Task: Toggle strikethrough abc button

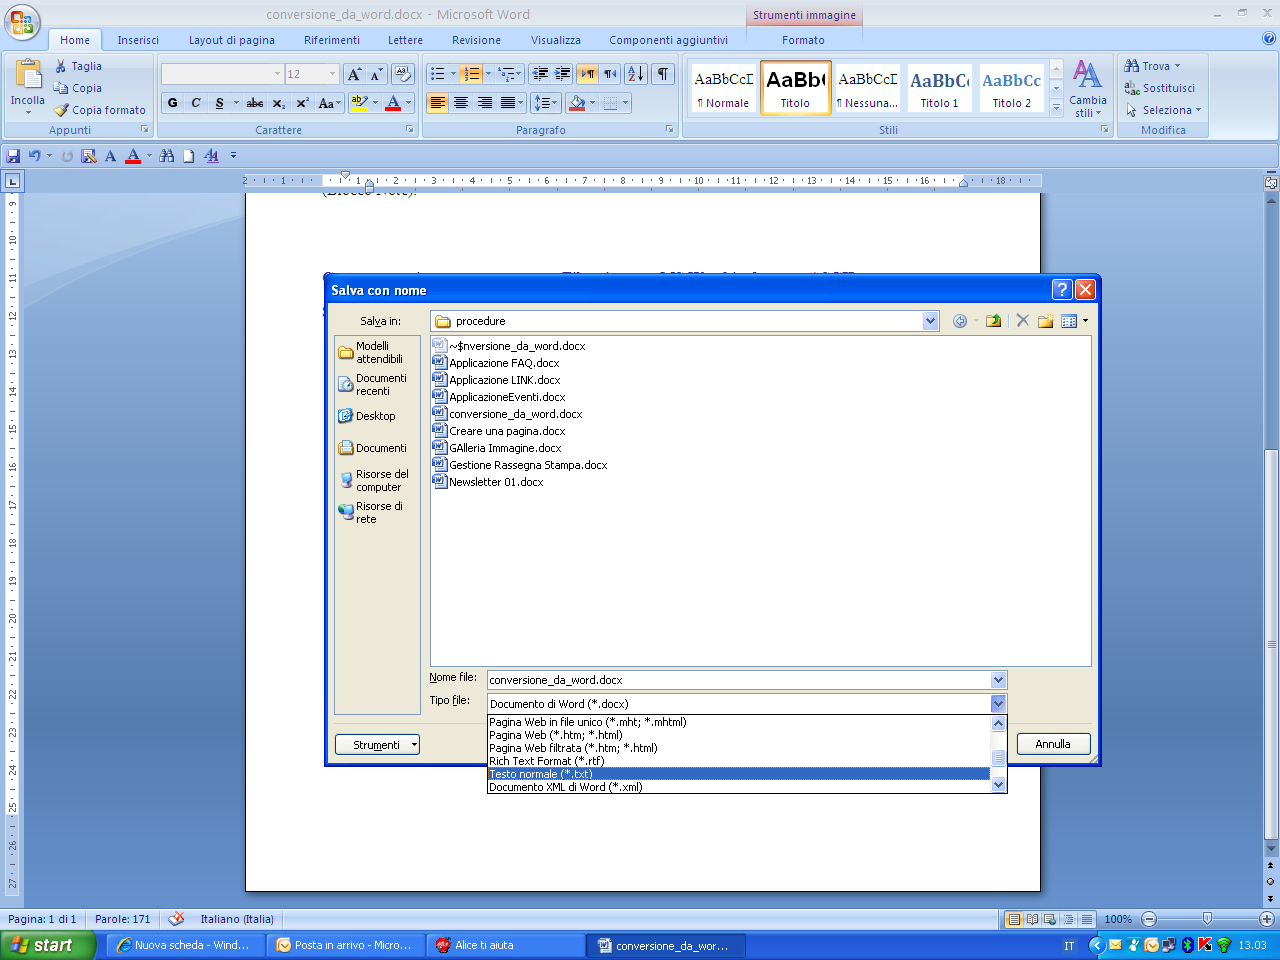Action: [x=255, y=103]
